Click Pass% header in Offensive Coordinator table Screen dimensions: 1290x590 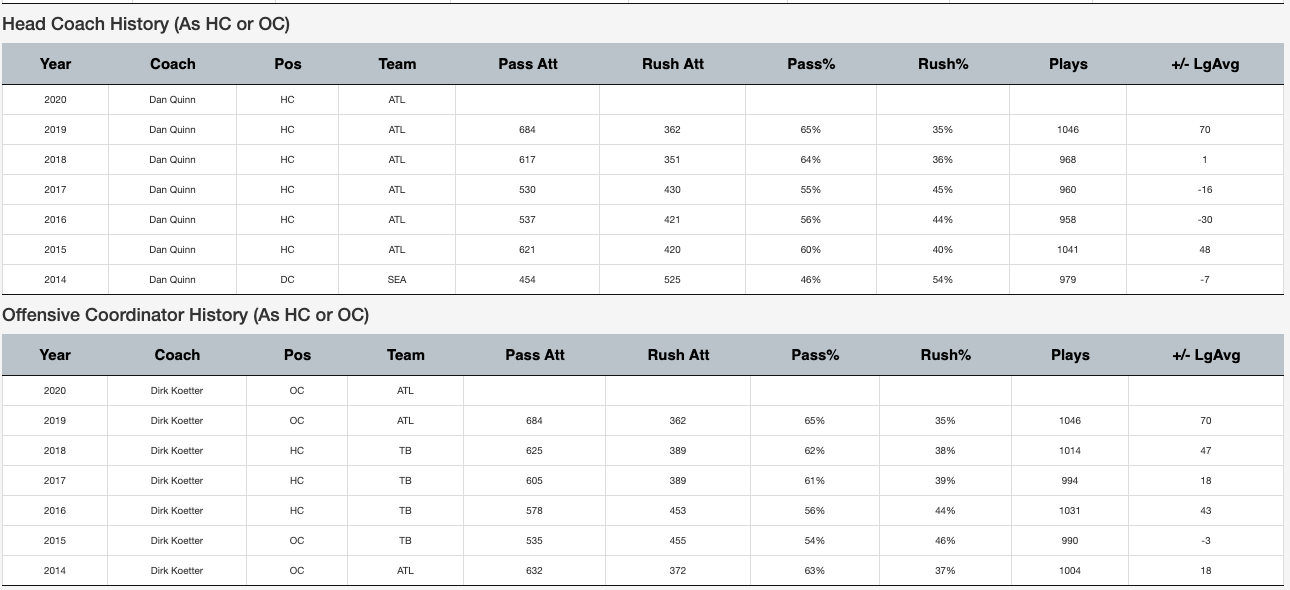pyautogui.click(x=814, y=355)
